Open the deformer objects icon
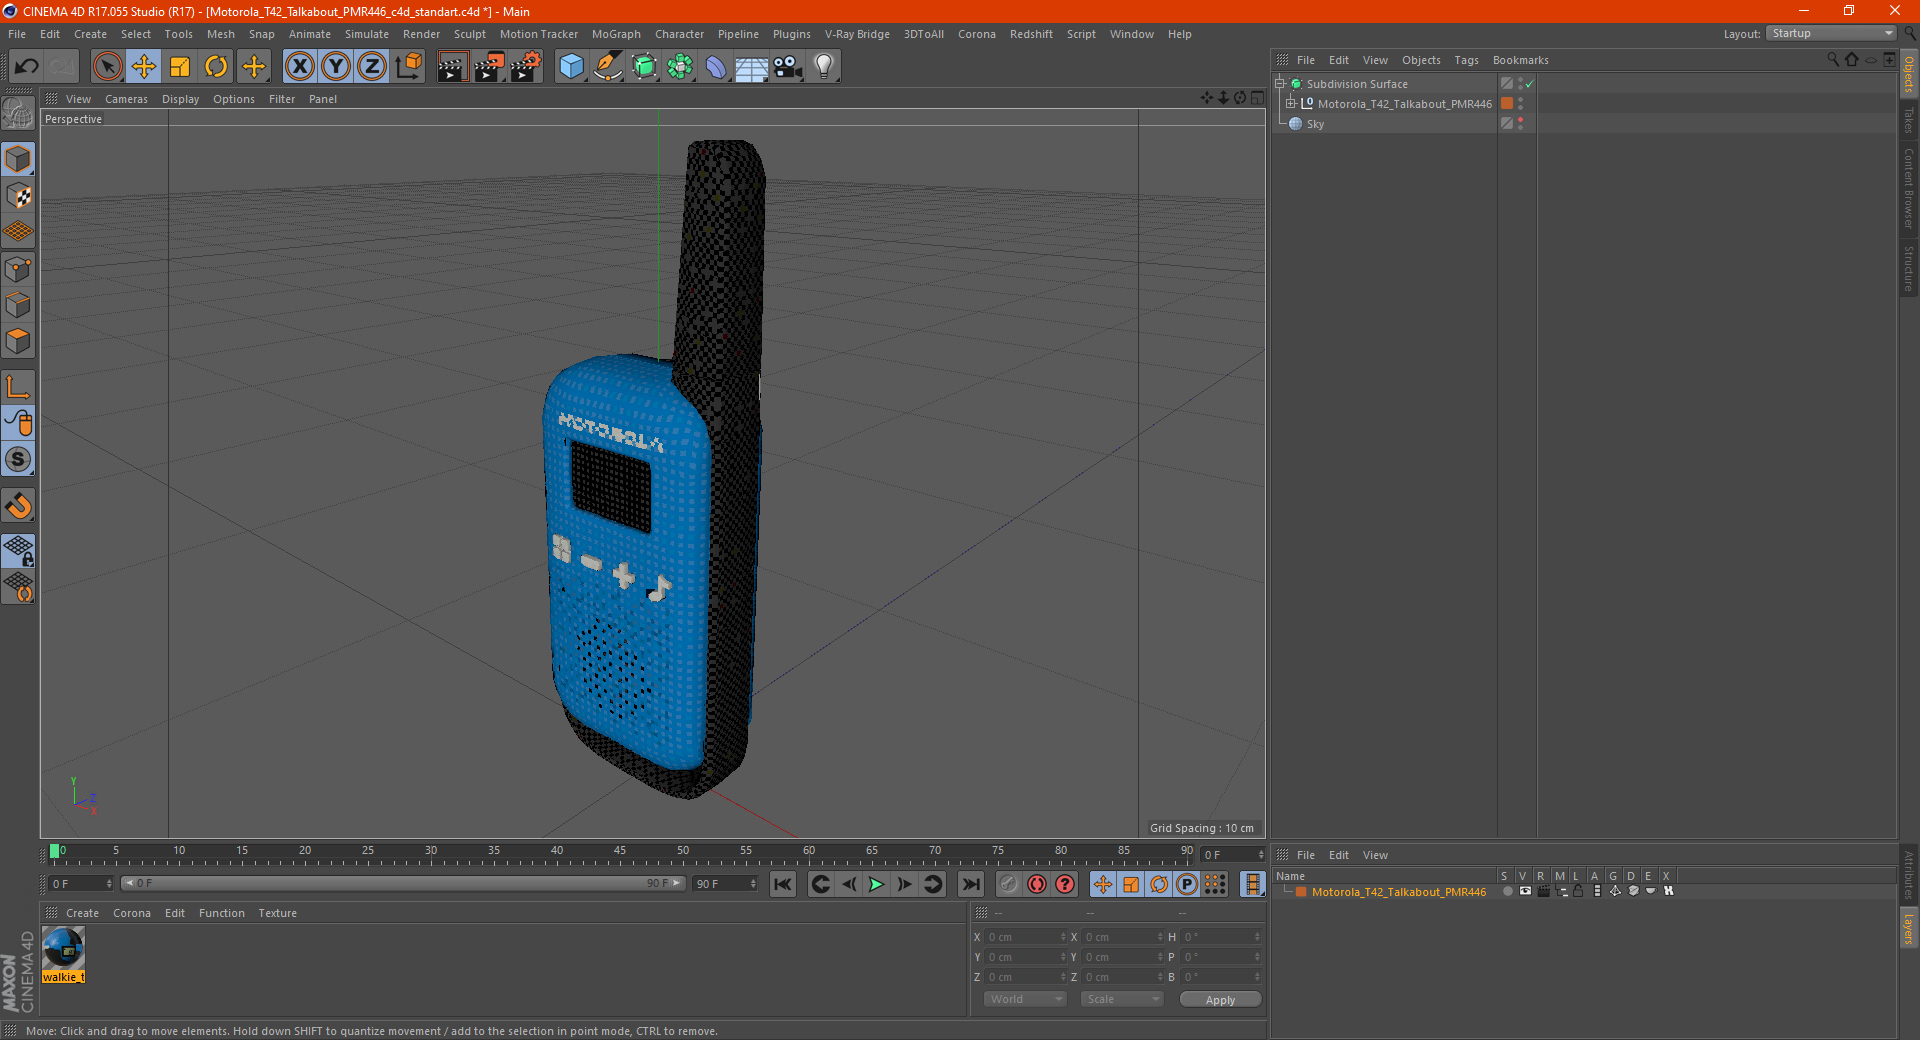This screenshot has height=1040, width=1920. (x=716, y=67)
